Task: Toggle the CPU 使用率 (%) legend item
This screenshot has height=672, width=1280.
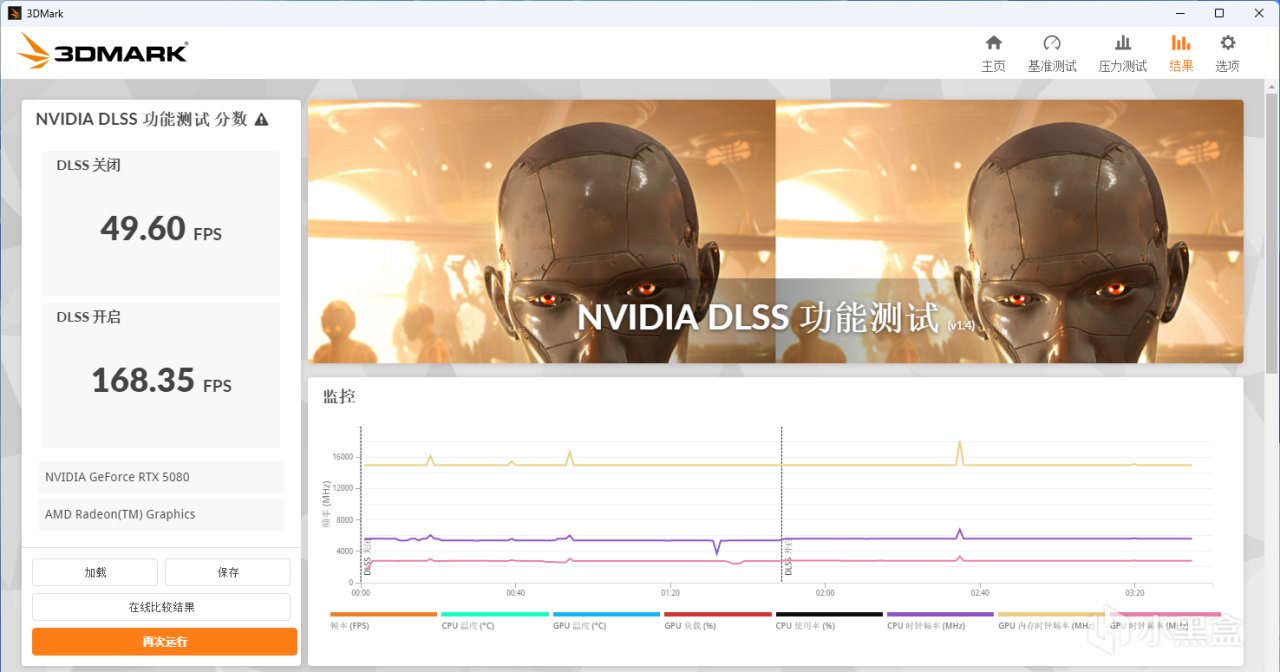Action: 829,619
